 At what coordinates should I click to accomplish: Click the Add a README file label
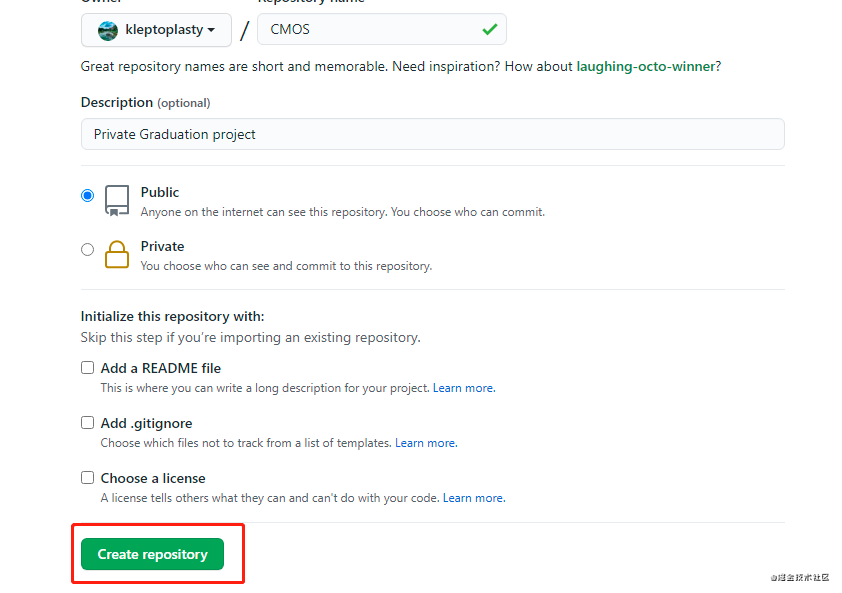pyautogui.click(x=161, y=368)
